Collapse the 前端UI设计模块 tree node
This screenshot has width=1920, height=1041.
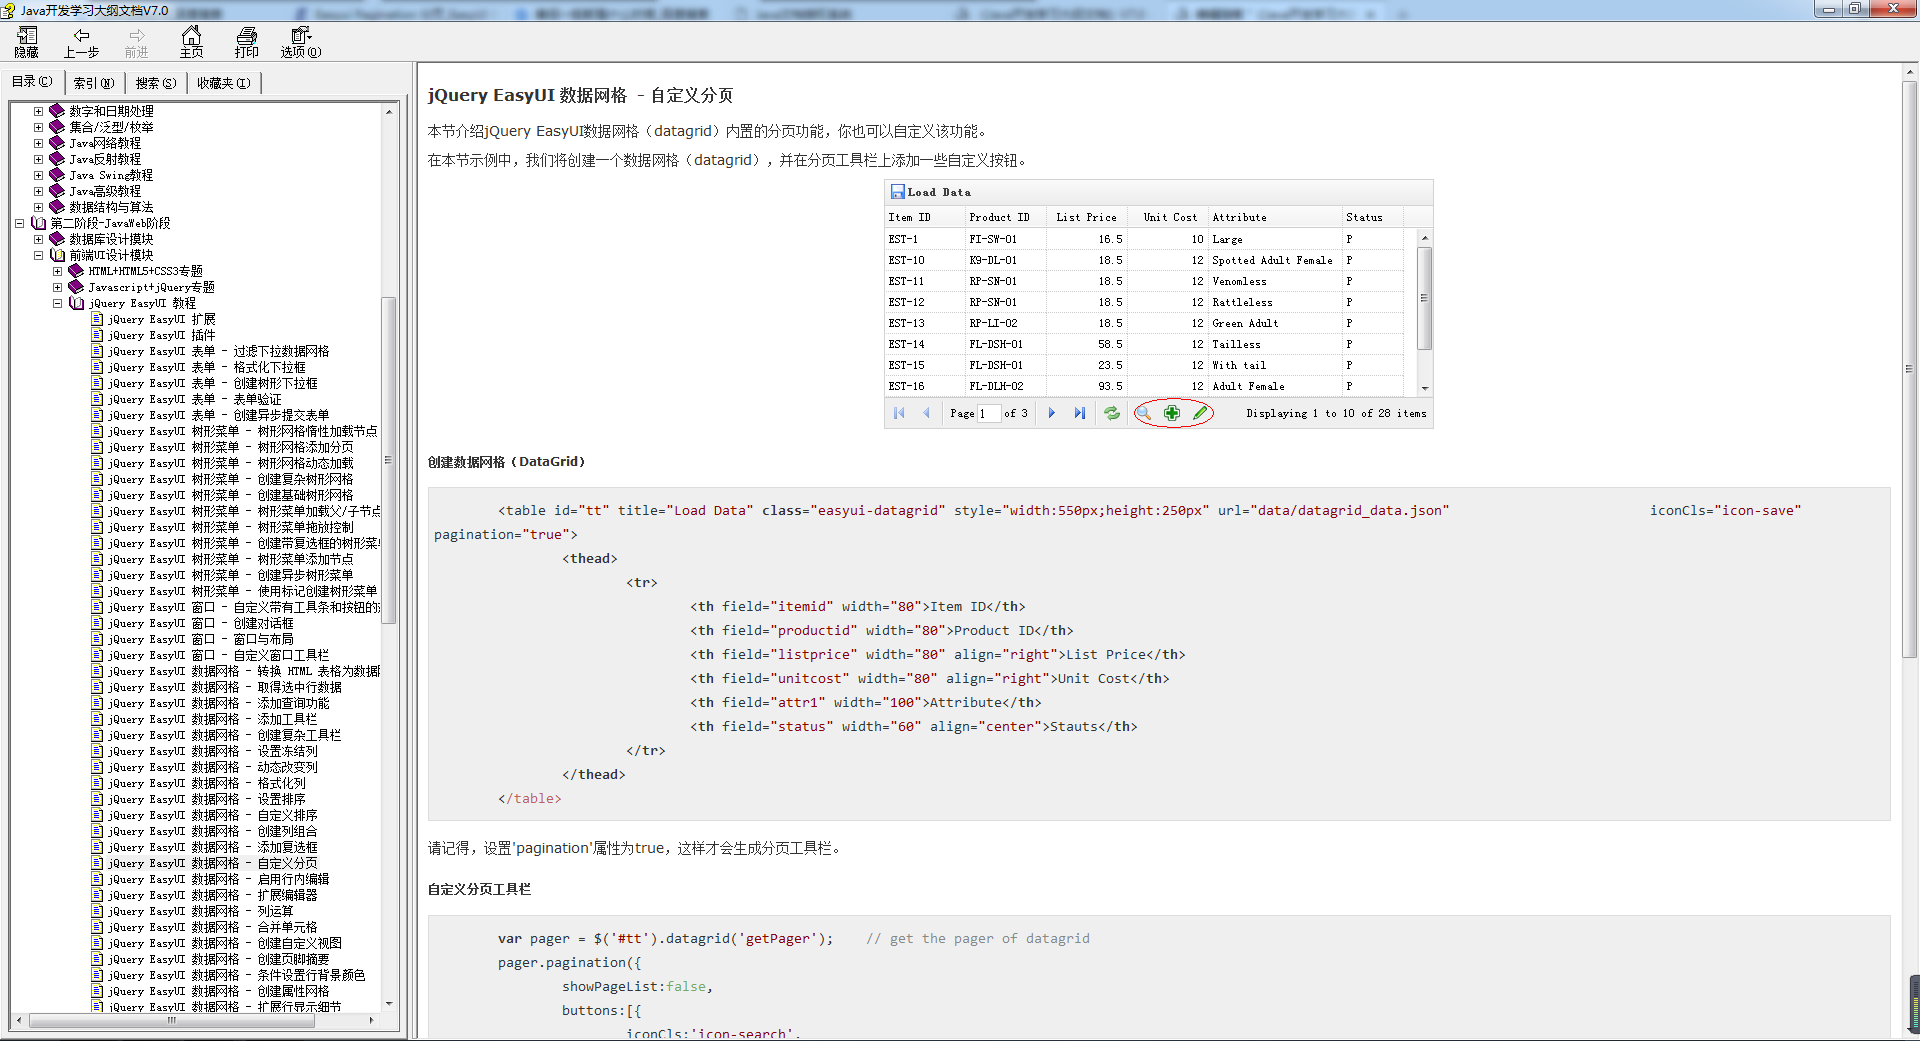[38, 255]
